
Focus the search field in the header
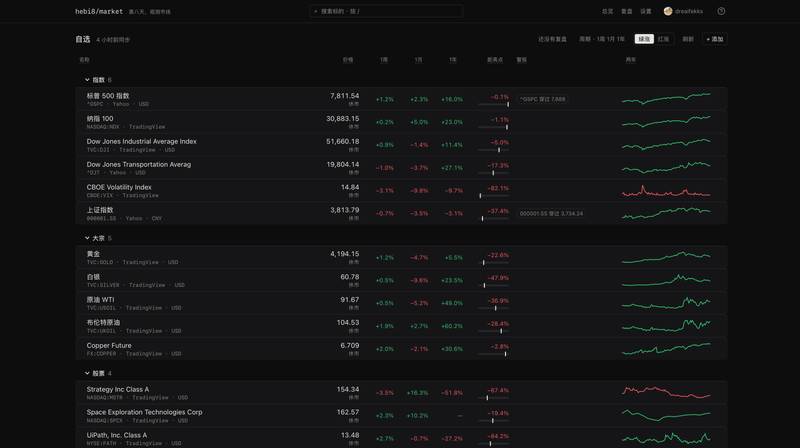pos(386,11)
